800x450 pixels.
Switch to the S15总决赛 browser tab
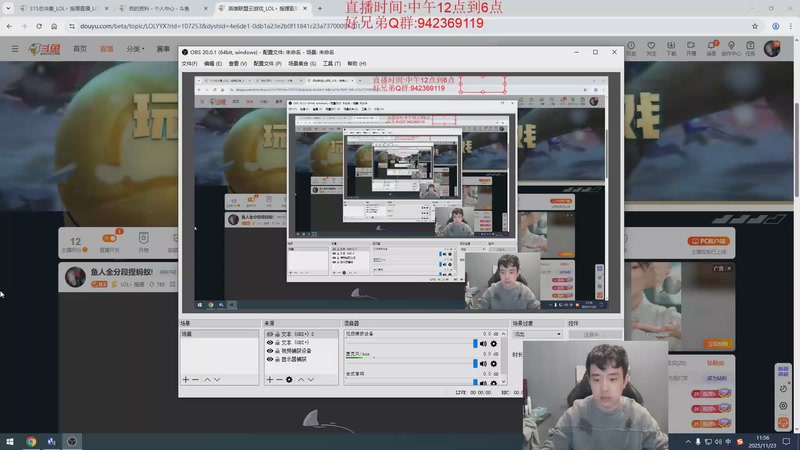click(x=62, y=9)
